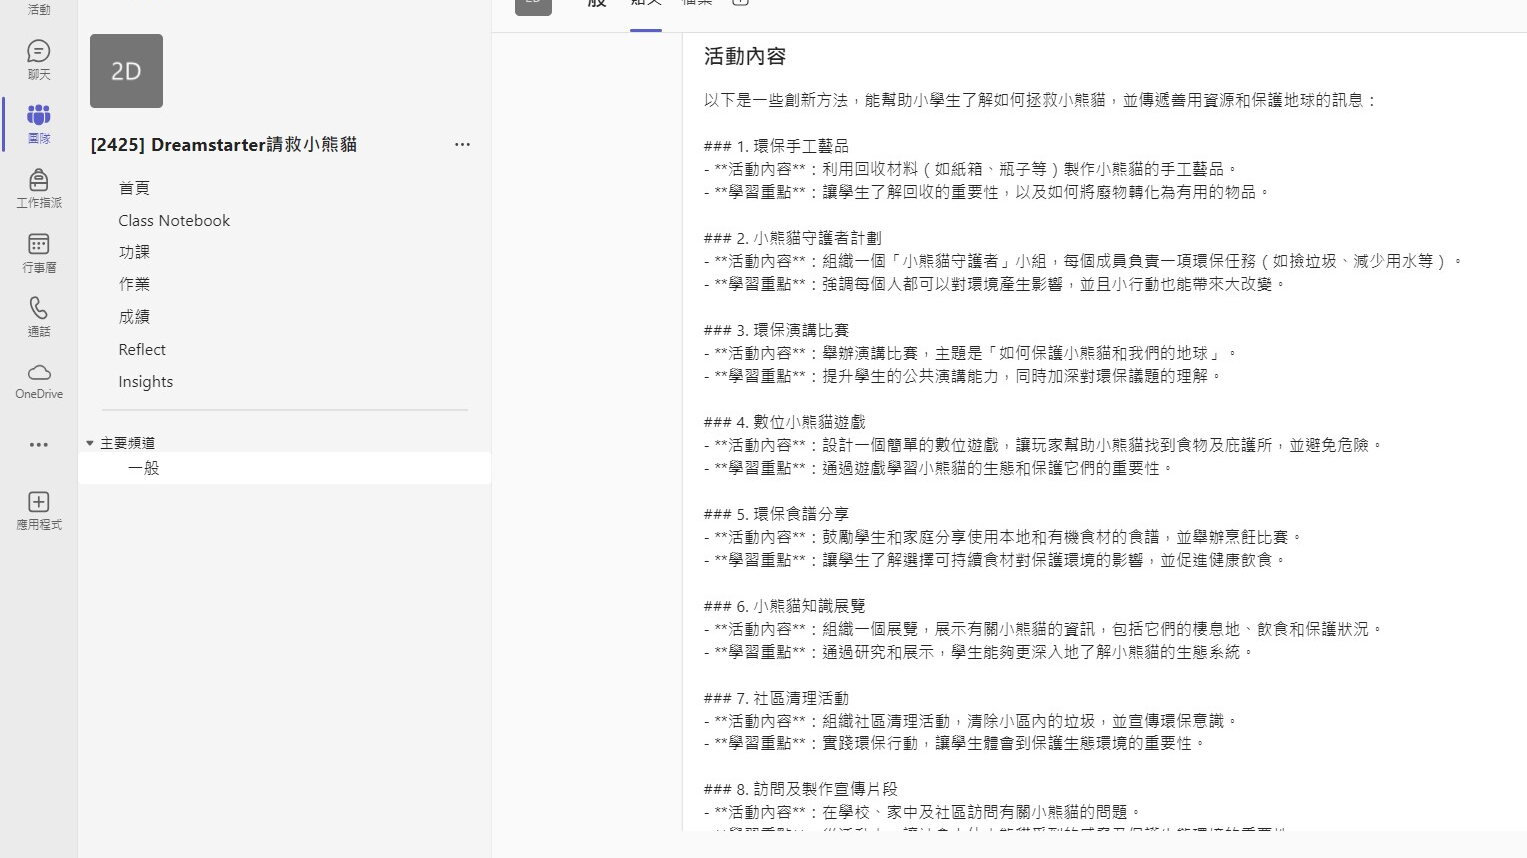
Task: Collapse the 主要頻道 channel section
Action: [x=90, y=443]
